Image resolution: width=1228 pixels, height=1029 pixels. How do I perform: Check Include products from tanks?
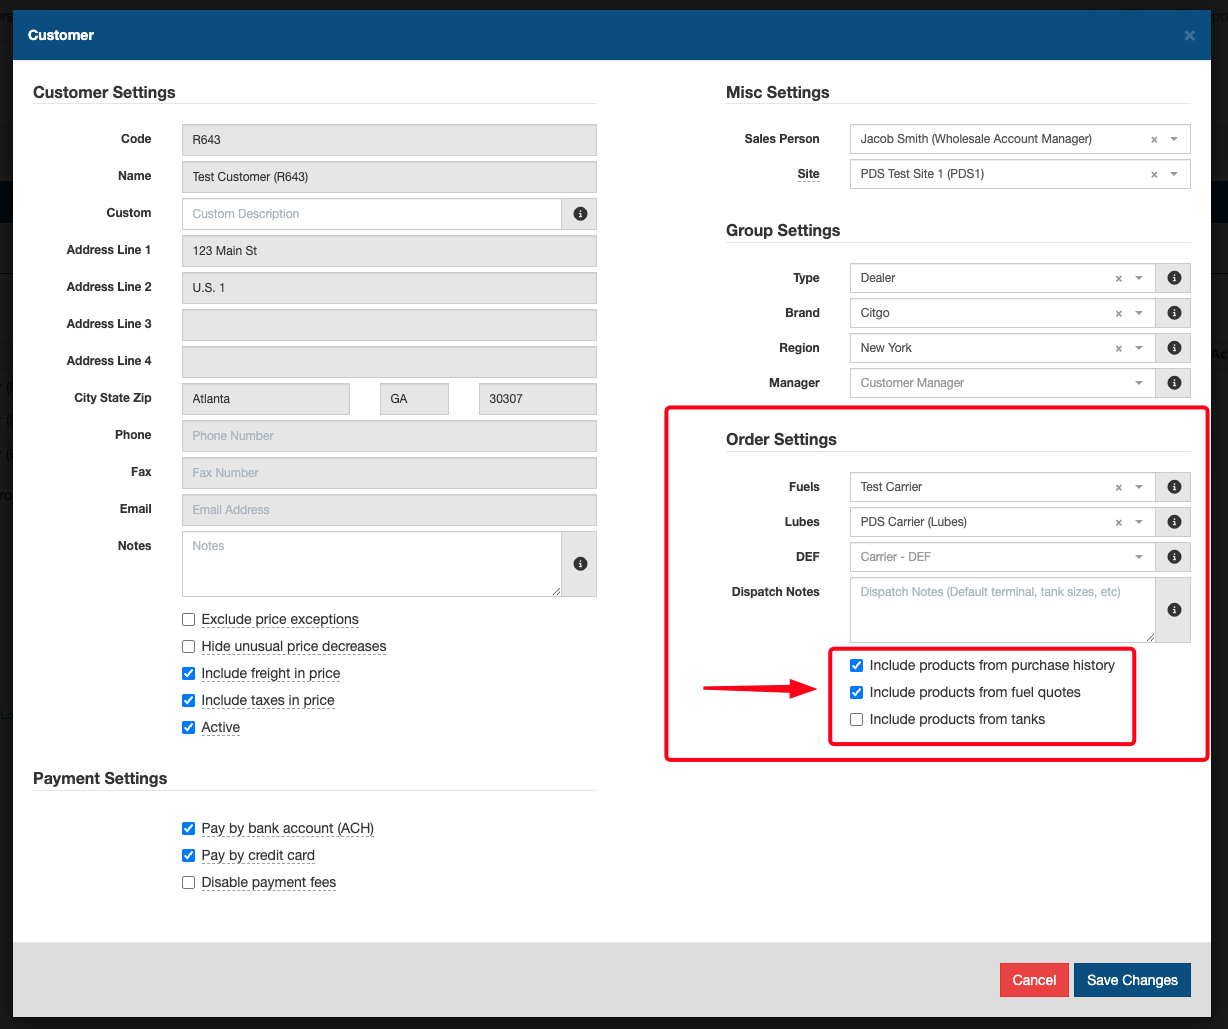(856, 720)
